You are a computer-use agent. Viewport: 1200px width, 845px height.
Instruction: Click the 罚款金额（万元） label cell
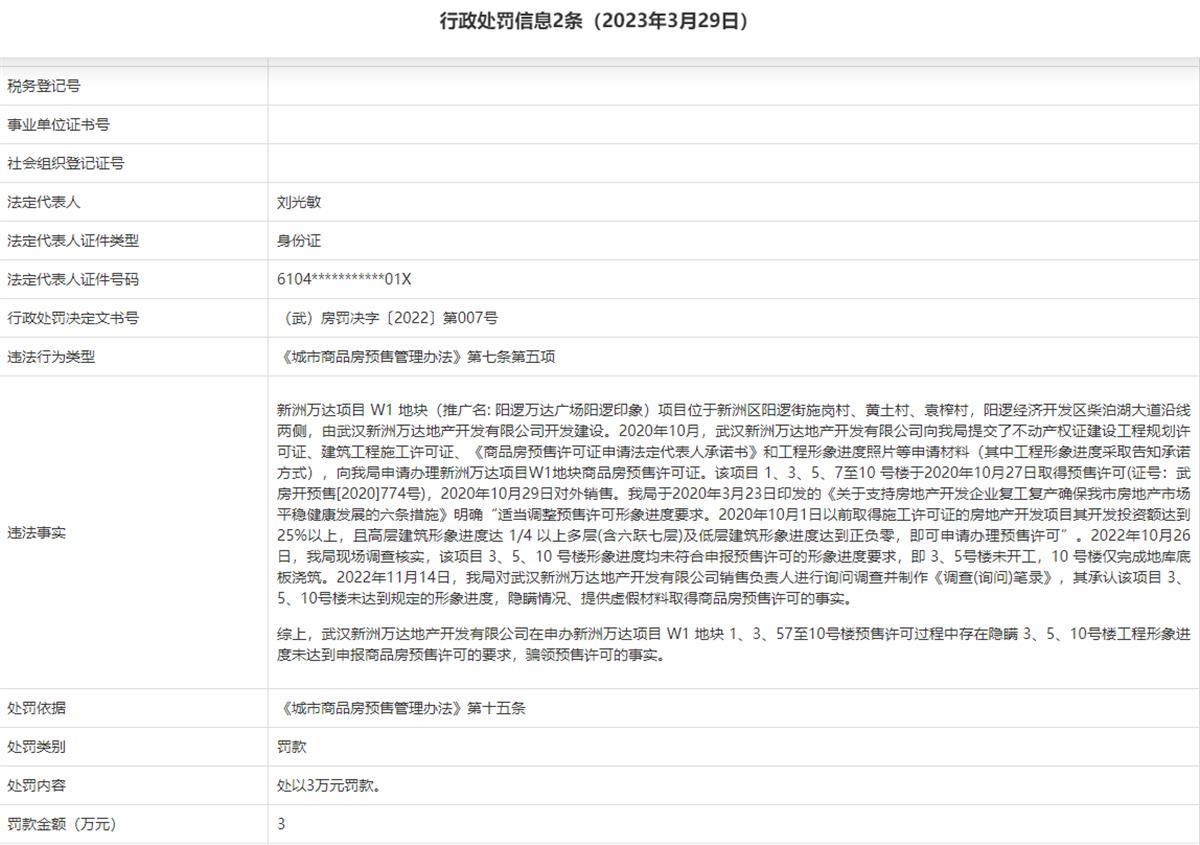(62, 824)
